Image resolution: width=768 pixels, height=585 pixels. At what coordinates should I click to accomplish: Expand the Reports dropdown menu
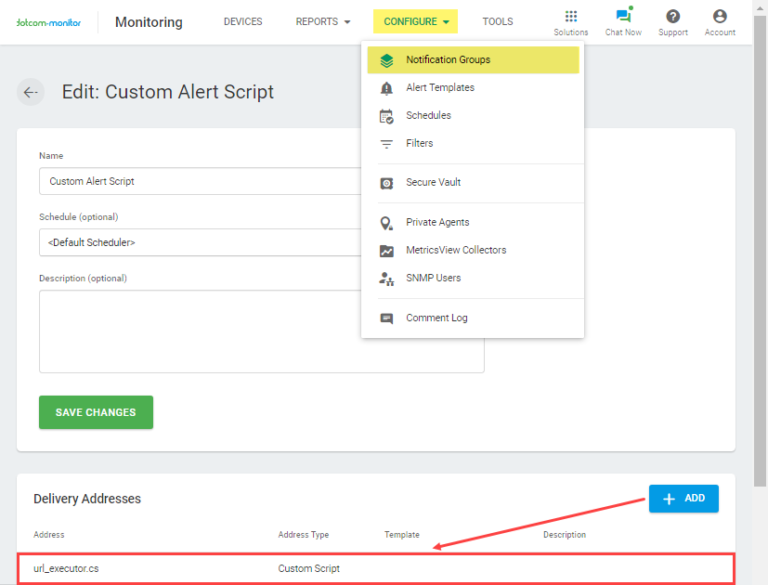click(x=323, y=22)
